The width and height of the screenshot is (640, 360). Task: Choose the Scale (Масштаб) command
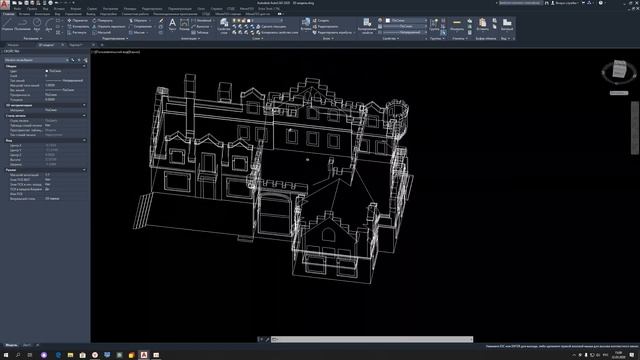click(x=101, y=32)
